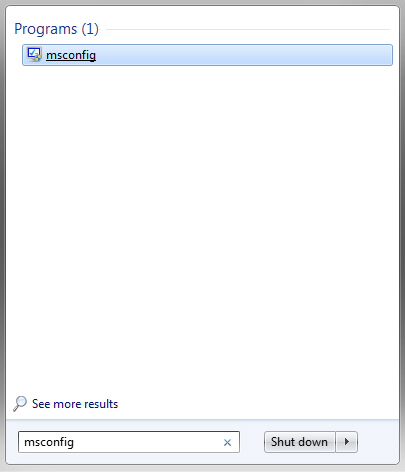The width and height of the screenshot is (405, 472).
Task: Click the msconfig program icon
Action: [34, 55]
